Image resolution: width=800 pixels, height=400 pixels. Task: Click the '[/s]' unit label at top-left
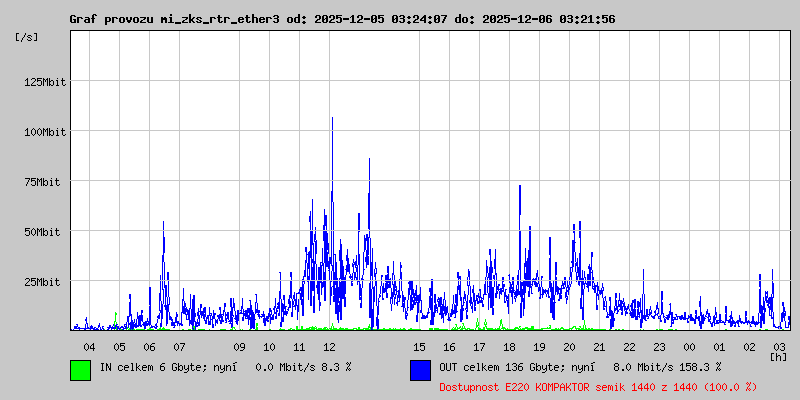coord(27,36)
